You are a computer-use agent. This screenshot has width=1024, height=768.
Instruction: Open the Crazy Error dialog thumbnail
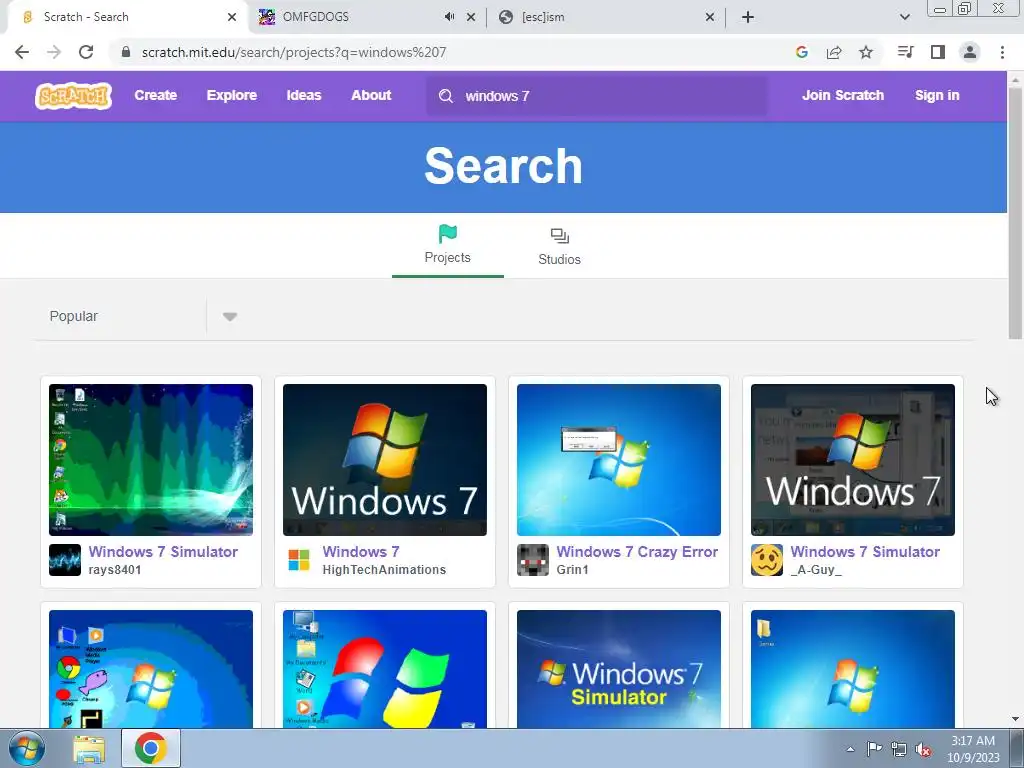[618, 460]
